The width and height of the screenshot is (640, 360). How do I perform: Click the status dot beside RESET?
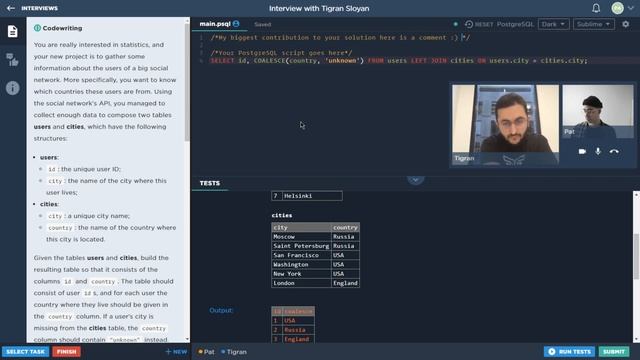pos(456,24)
